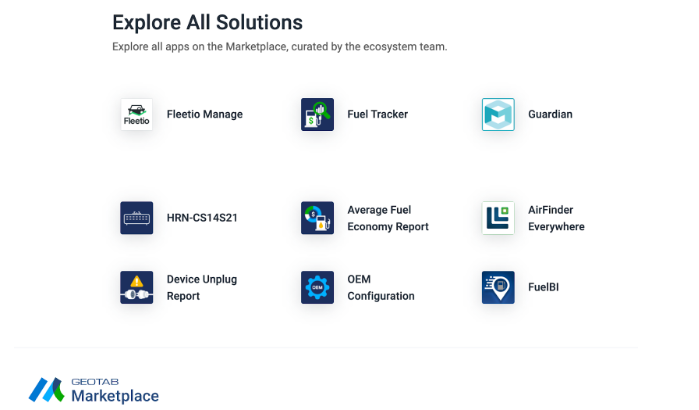This screenshot has height=410, width=699.
Task: Select the AirFinder Everywhere logo icon
Action: pyautogui.click(x=498, y=218)
